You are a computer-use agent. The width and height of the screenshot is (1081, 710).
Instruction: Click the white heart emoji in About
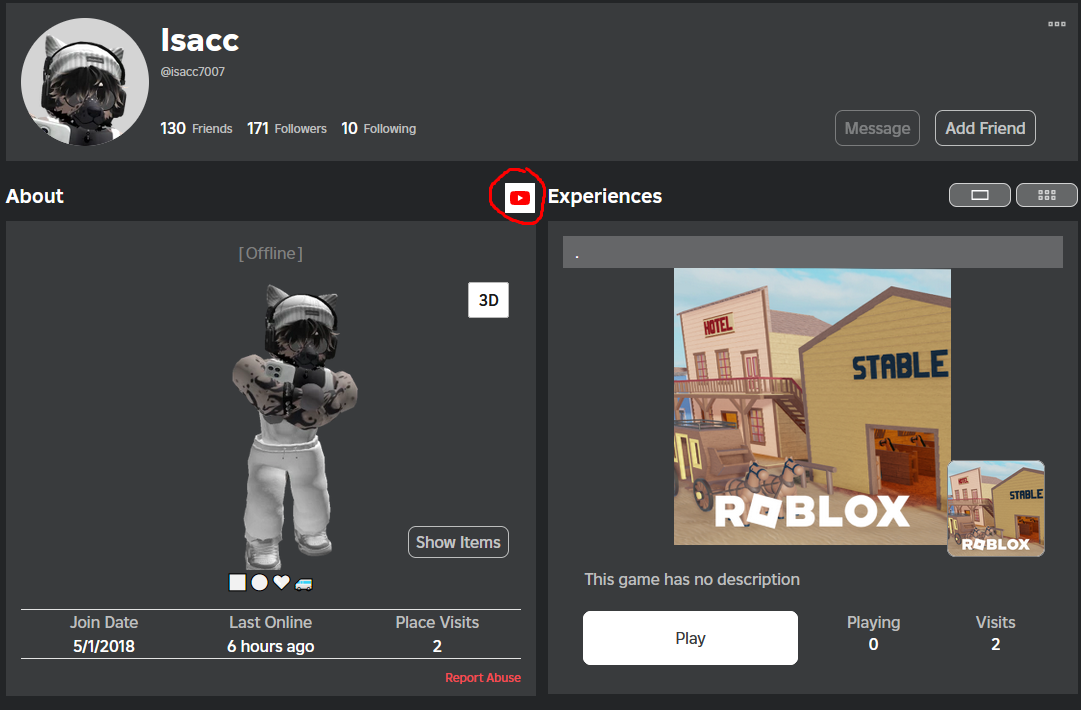(282, 582)
